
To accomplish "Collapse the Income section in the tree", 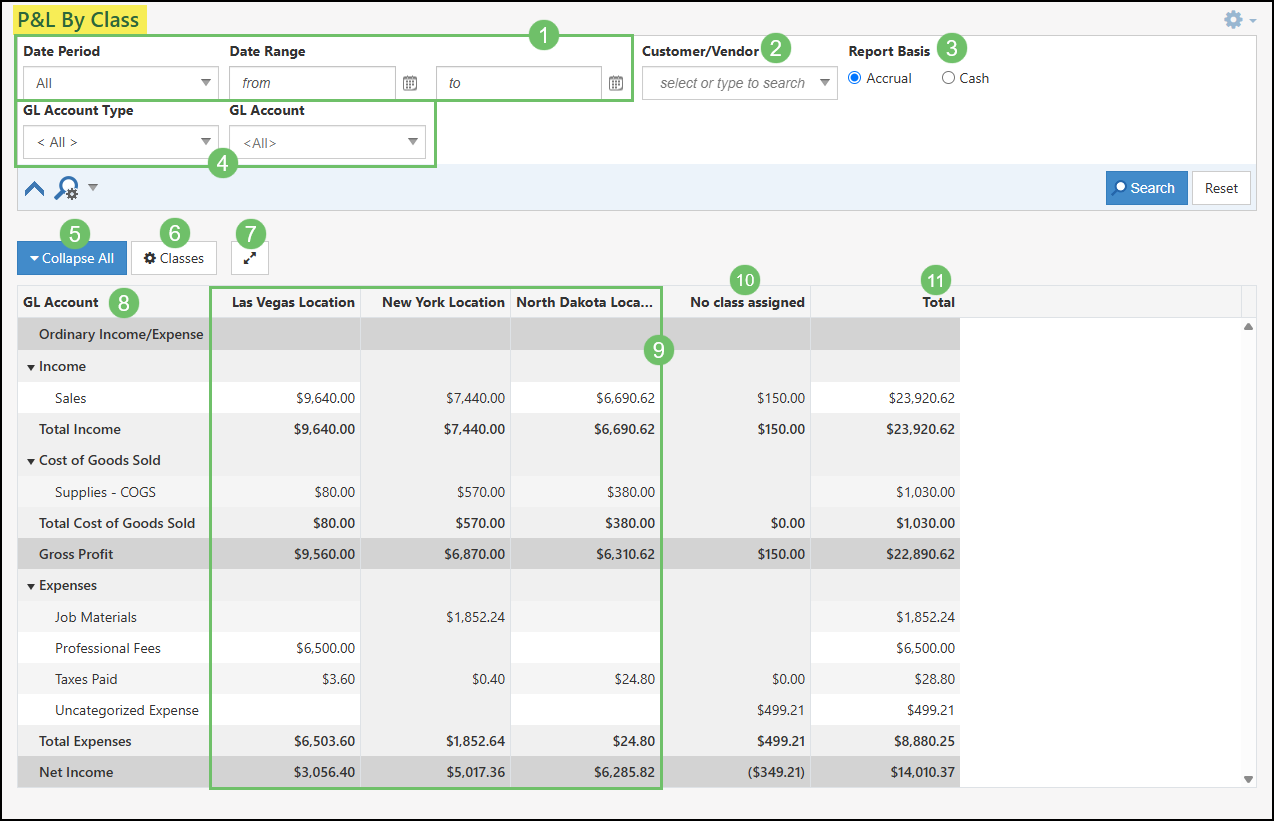I will (x=31, y=367).
